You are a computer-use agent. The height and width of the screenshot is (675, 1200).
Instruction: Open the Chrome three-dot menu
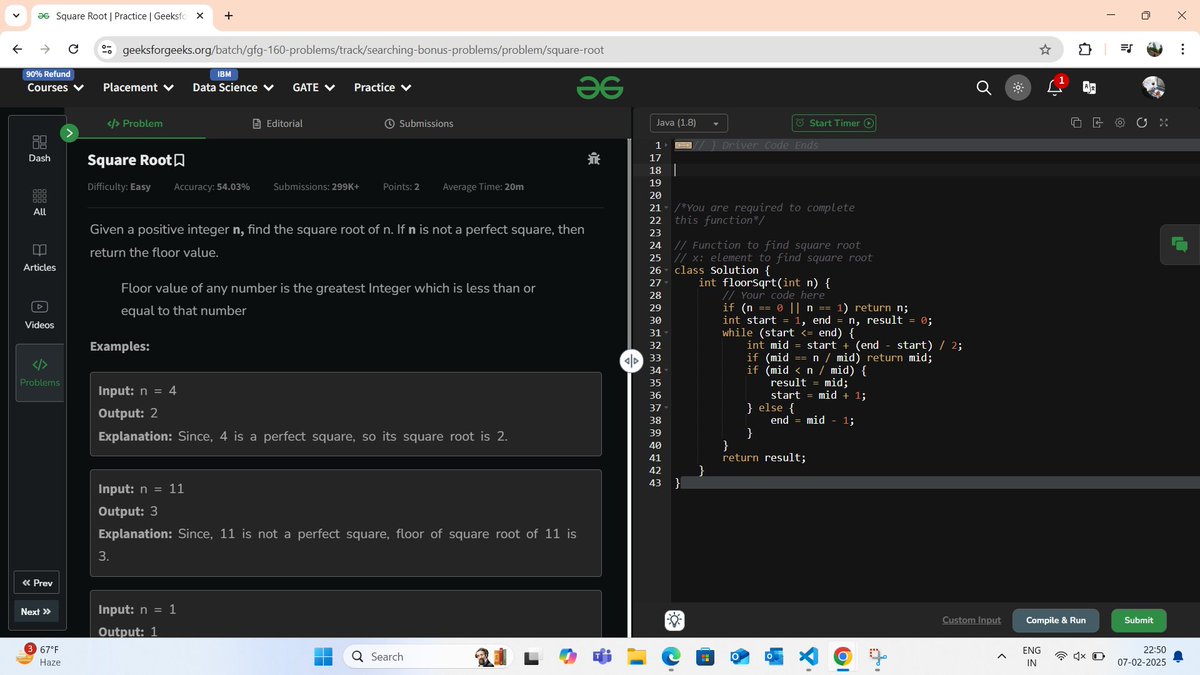(1183, 50)
